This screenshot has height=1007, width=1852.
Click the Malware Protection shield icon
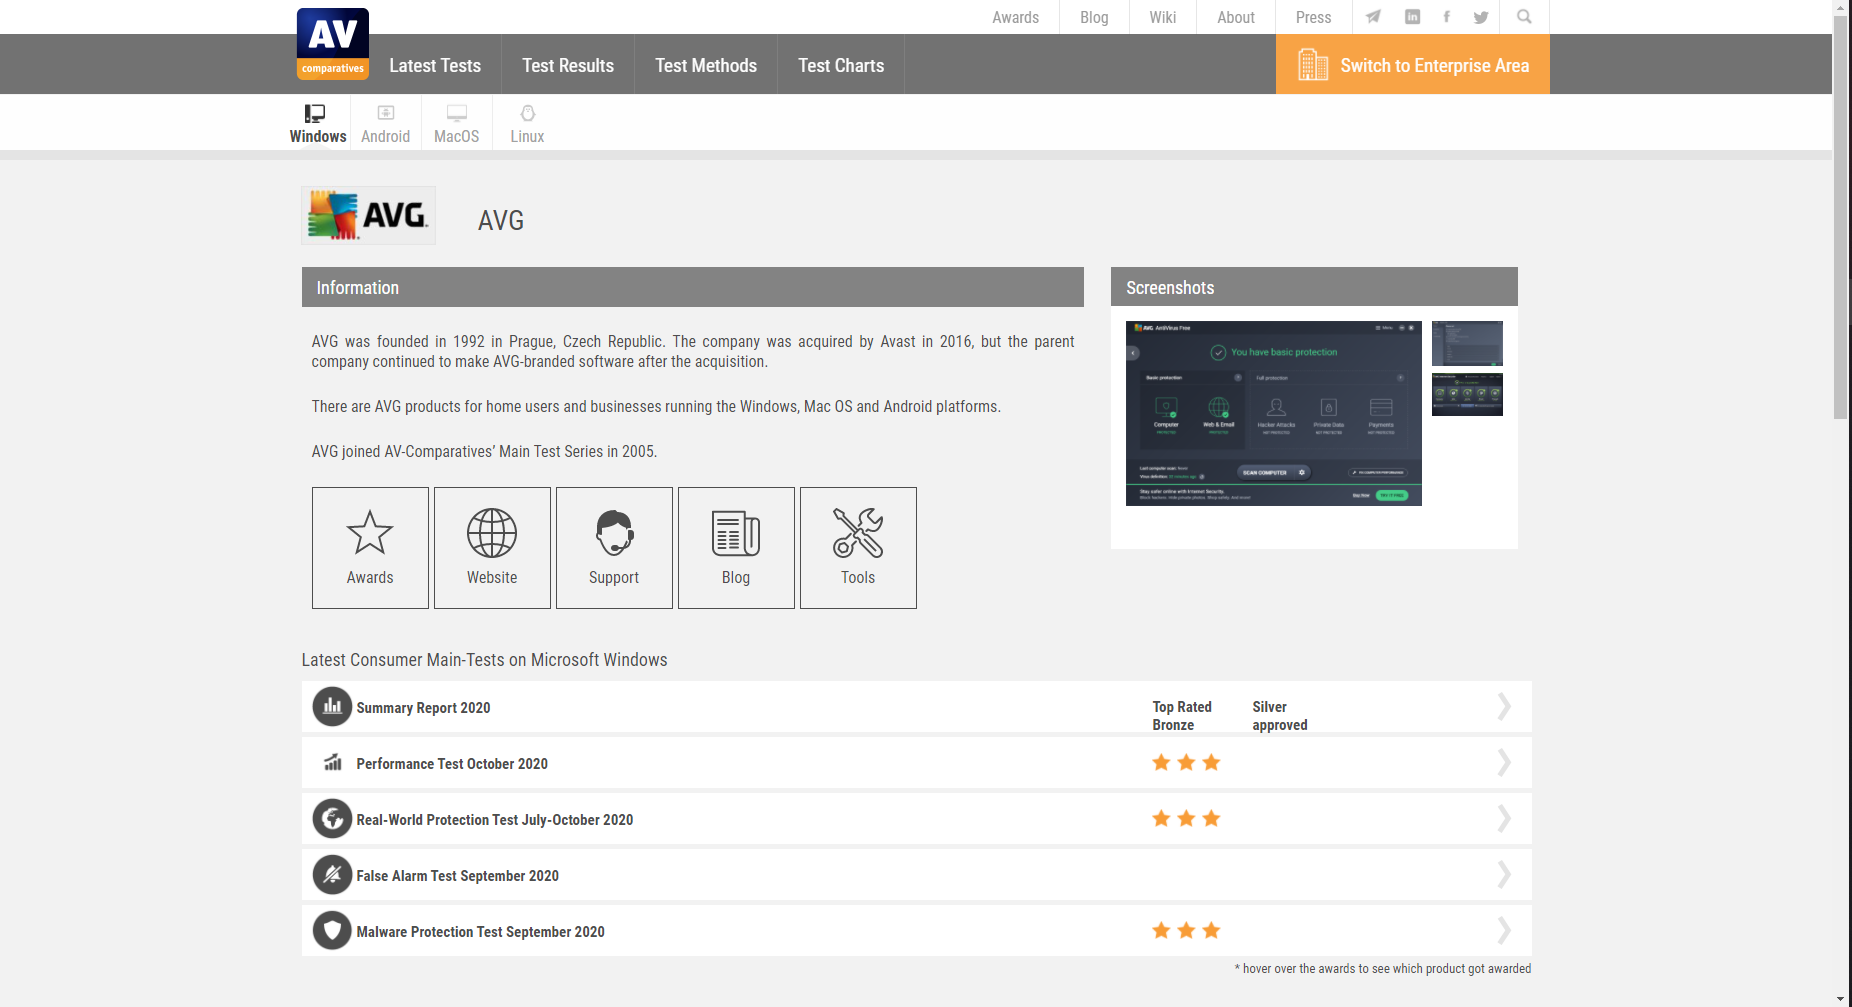coord(332,930)
